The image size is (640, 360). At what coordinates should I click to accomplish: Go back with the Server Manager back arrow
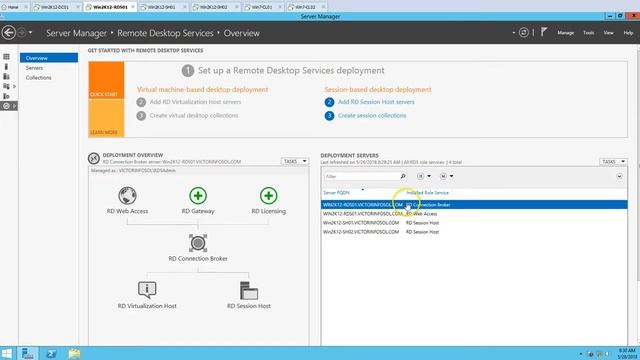coord(9,33)
